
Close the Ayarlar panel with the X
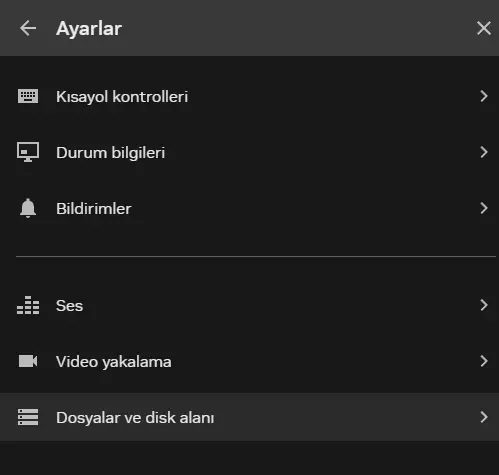coord(484,28)
